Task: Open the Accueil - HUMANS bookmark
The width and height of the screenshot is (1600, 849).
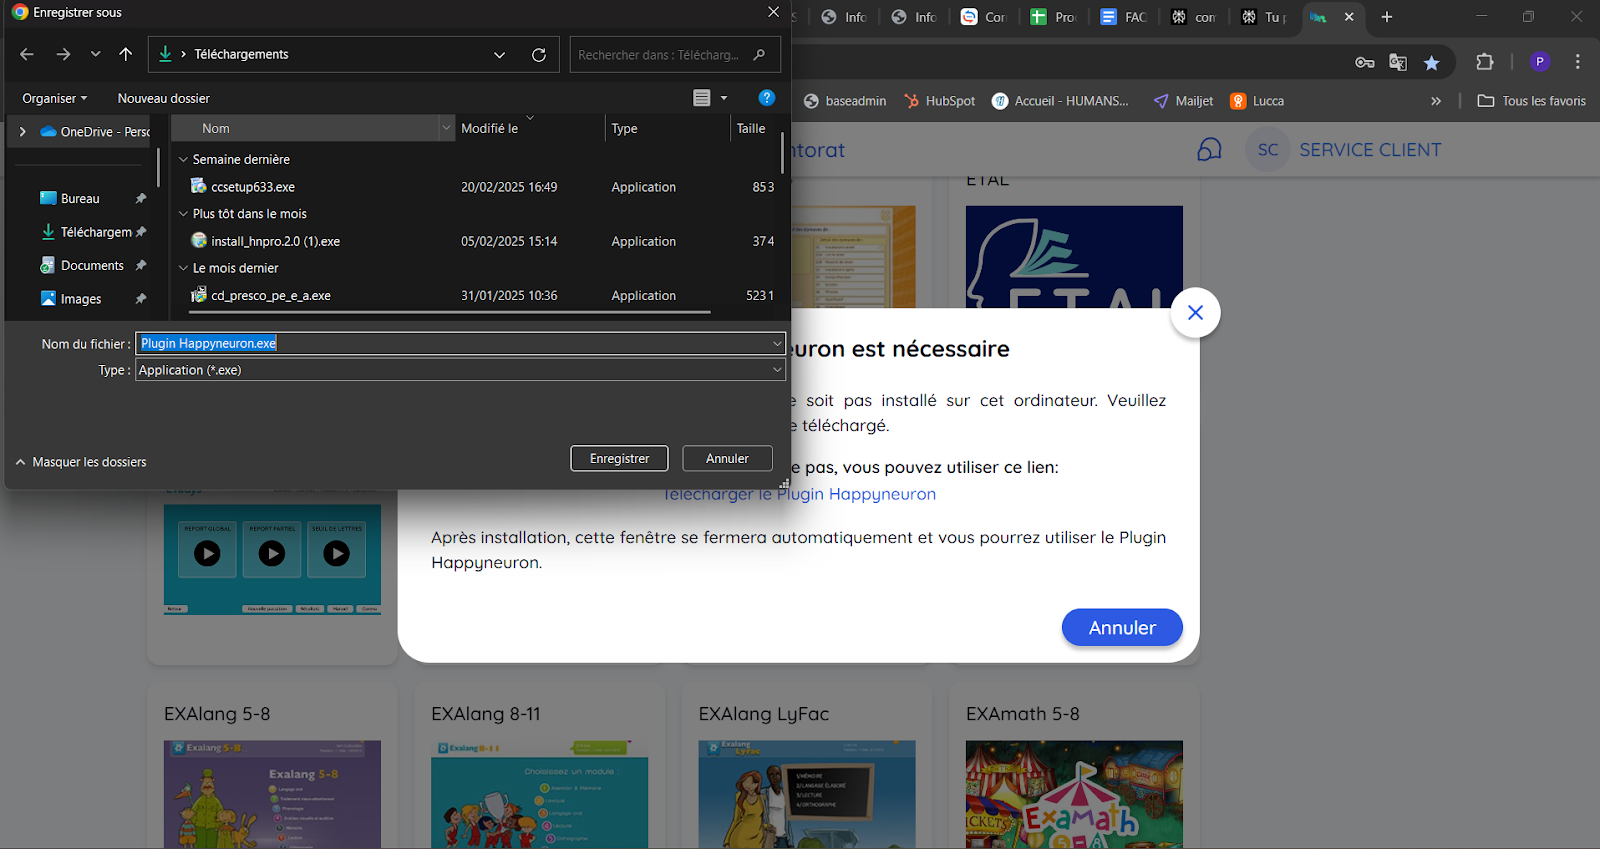Action: pos(1060,101)
